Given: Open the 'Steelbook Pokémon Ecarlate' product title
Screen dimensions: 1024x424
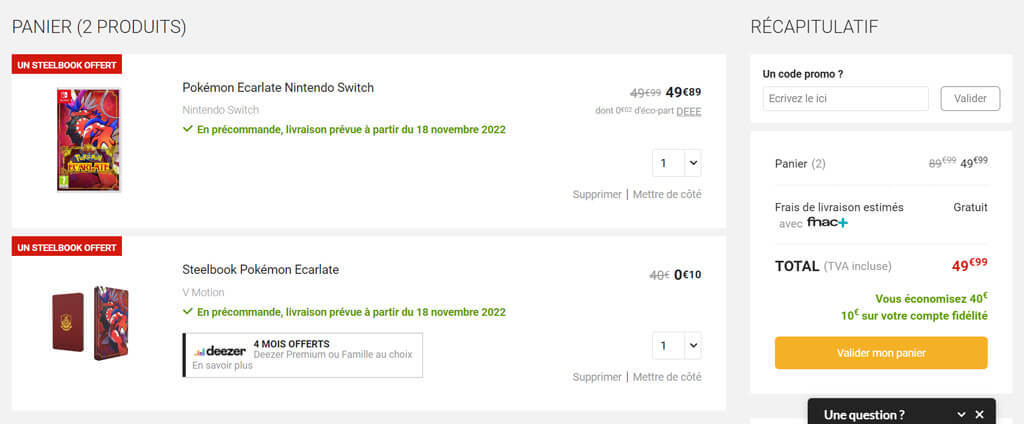Looking at the screenshot, I should point(260,270).
